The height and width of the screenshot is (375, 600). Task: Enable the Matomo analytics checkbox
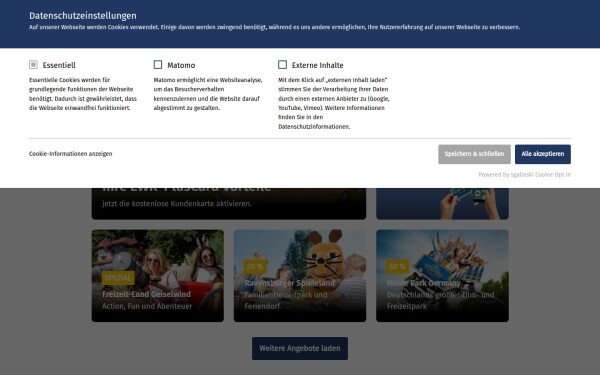(158, 65)
